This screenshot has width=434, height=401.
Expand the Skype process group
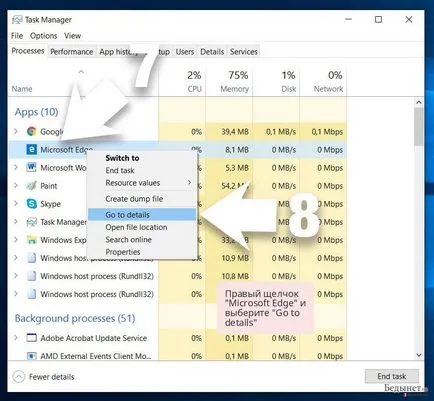[16, 203]
